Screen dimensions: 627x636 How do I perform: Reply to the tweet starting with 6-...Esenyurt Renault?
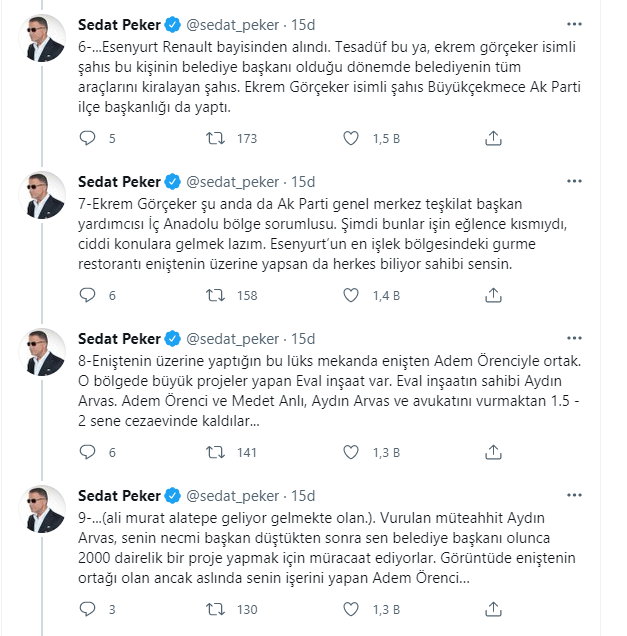(87, 138)
